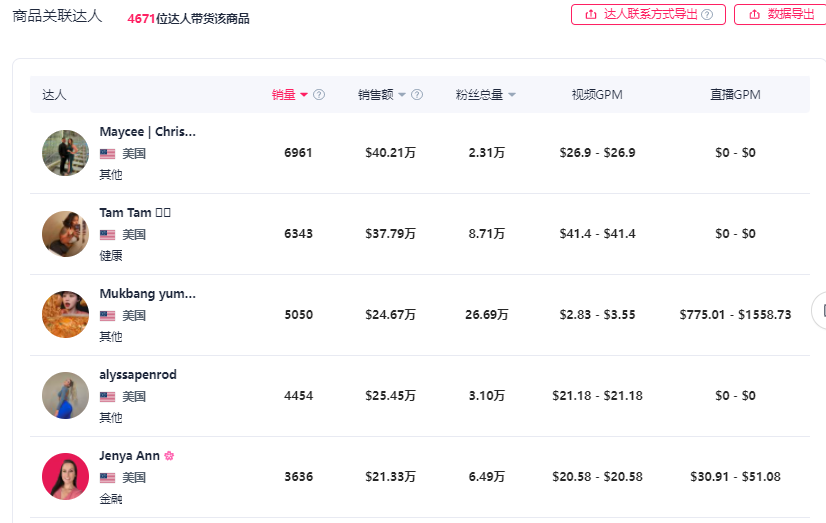Click help icon beside 销售额 column header
Screen dimensions: 826x523
(x=417, y=95)
